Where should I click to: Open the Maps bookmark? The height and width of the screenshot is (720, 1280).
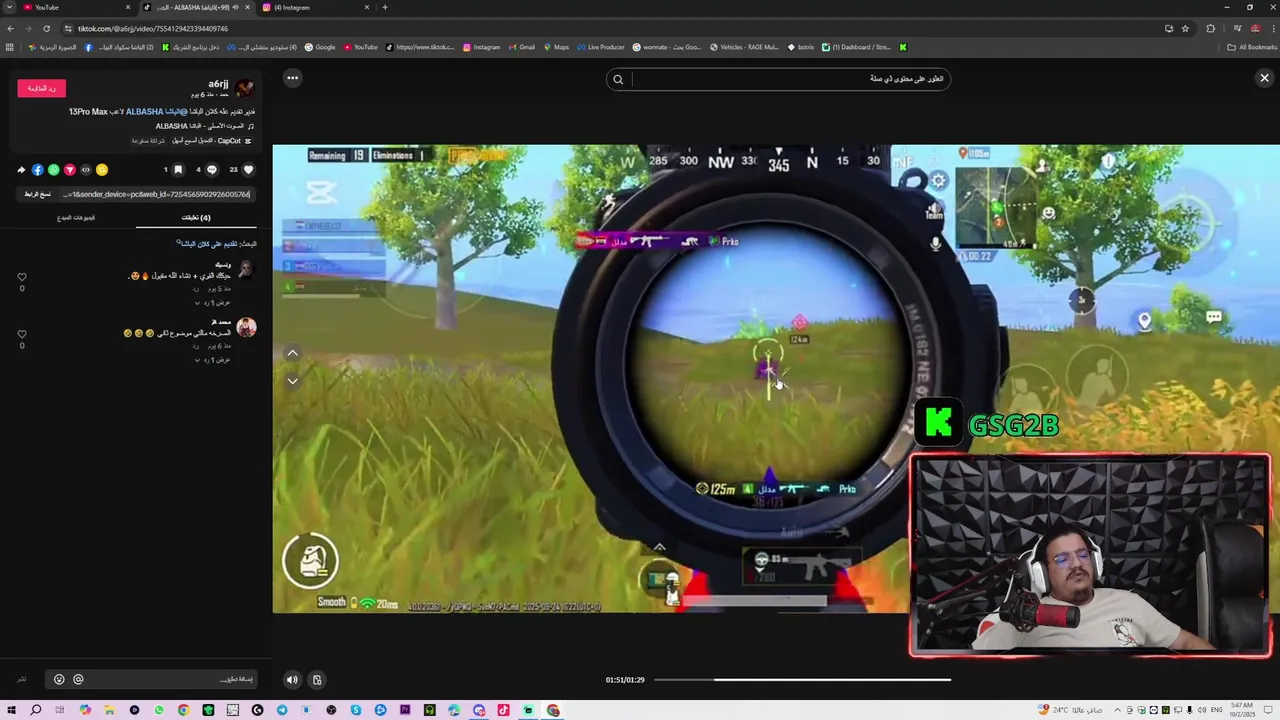(x=556, y=47)
